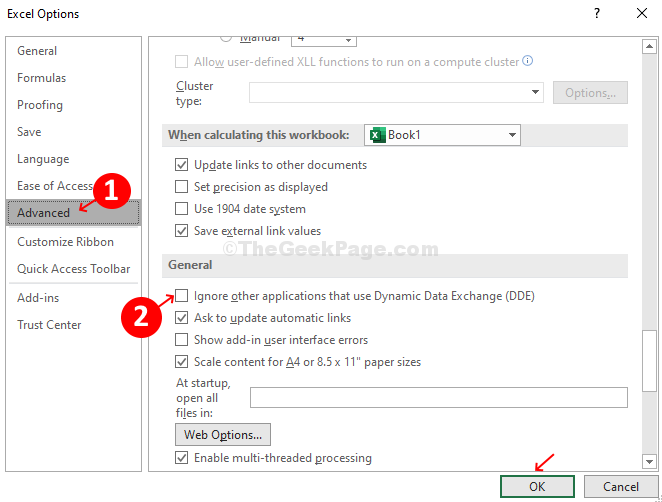Uncheck Enable multi-threaded processing
The image size is (662, 502).
click(182, 458)
